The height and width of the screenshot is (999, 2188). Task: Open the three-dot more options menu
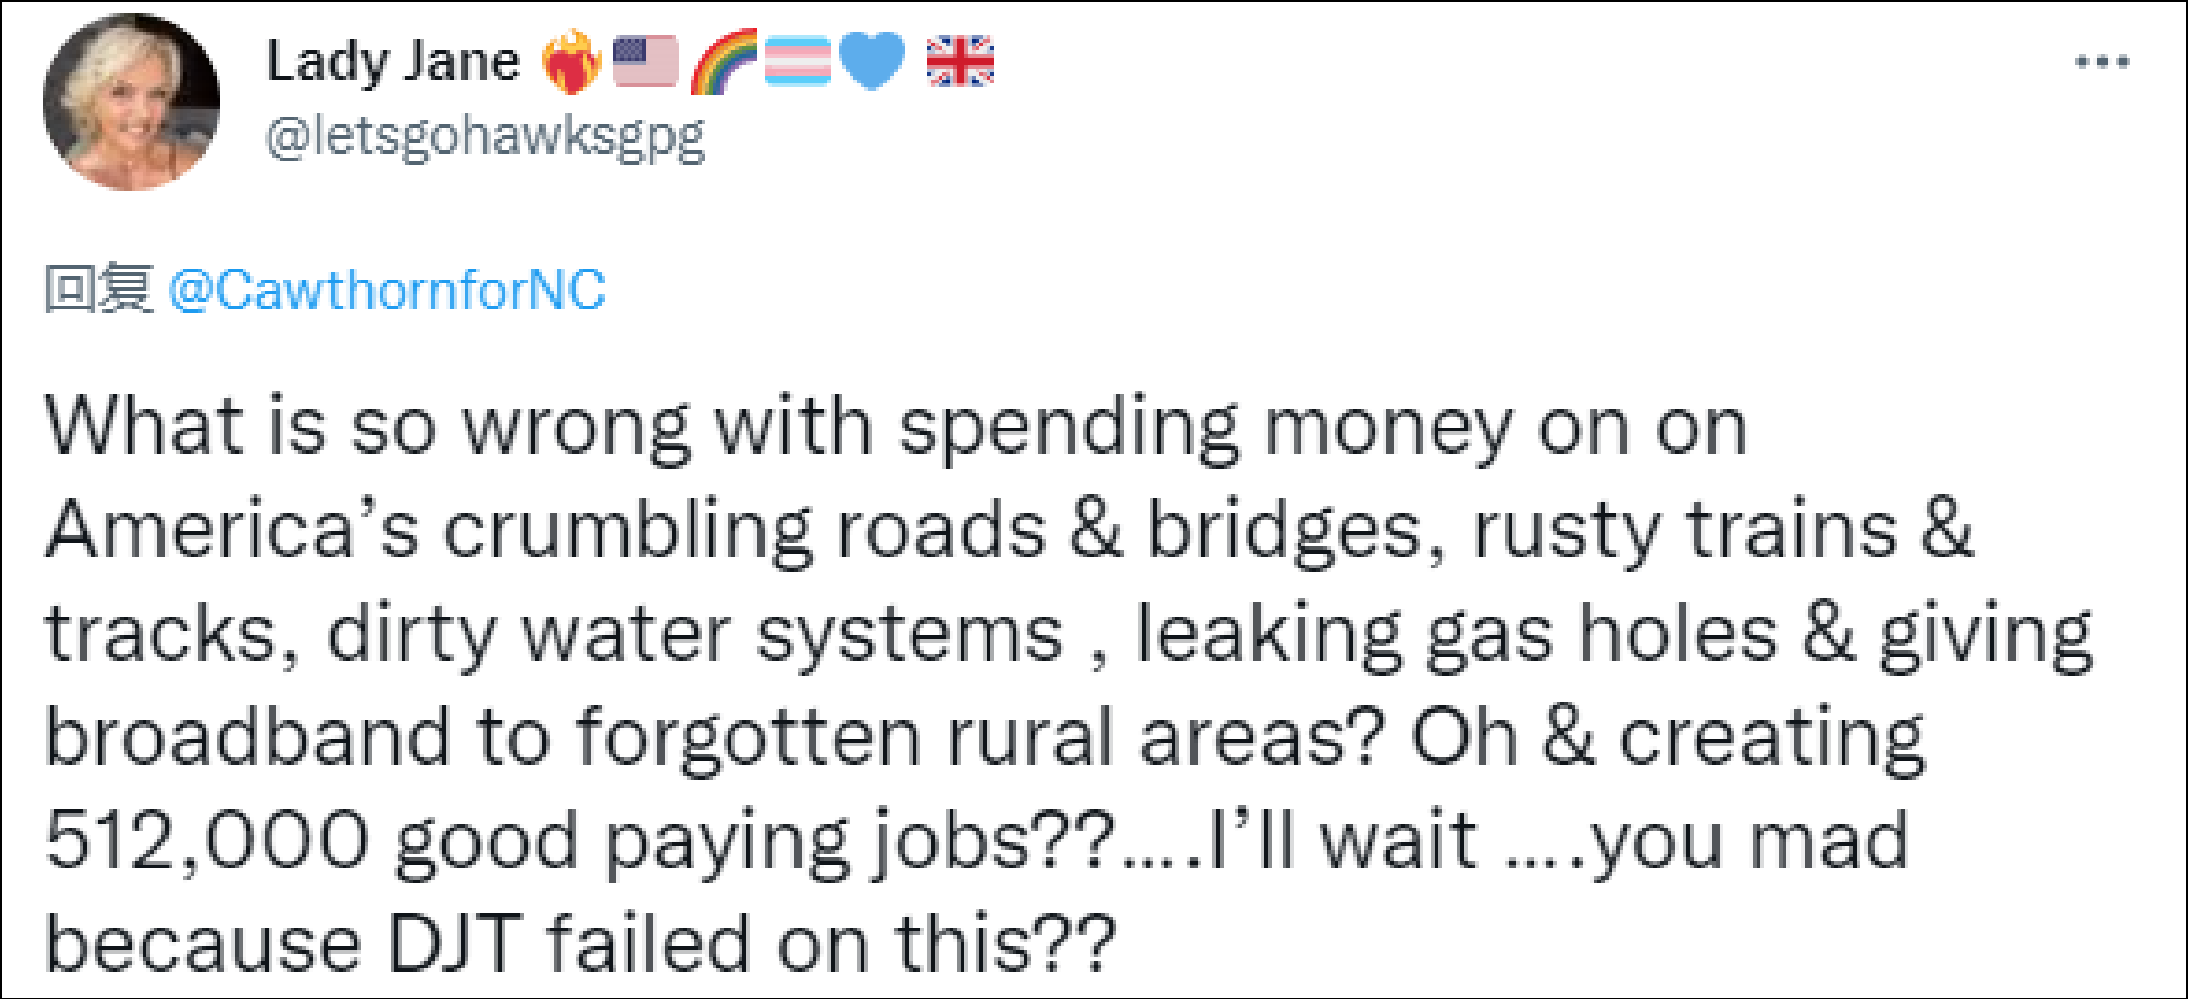pos(2101,62)
